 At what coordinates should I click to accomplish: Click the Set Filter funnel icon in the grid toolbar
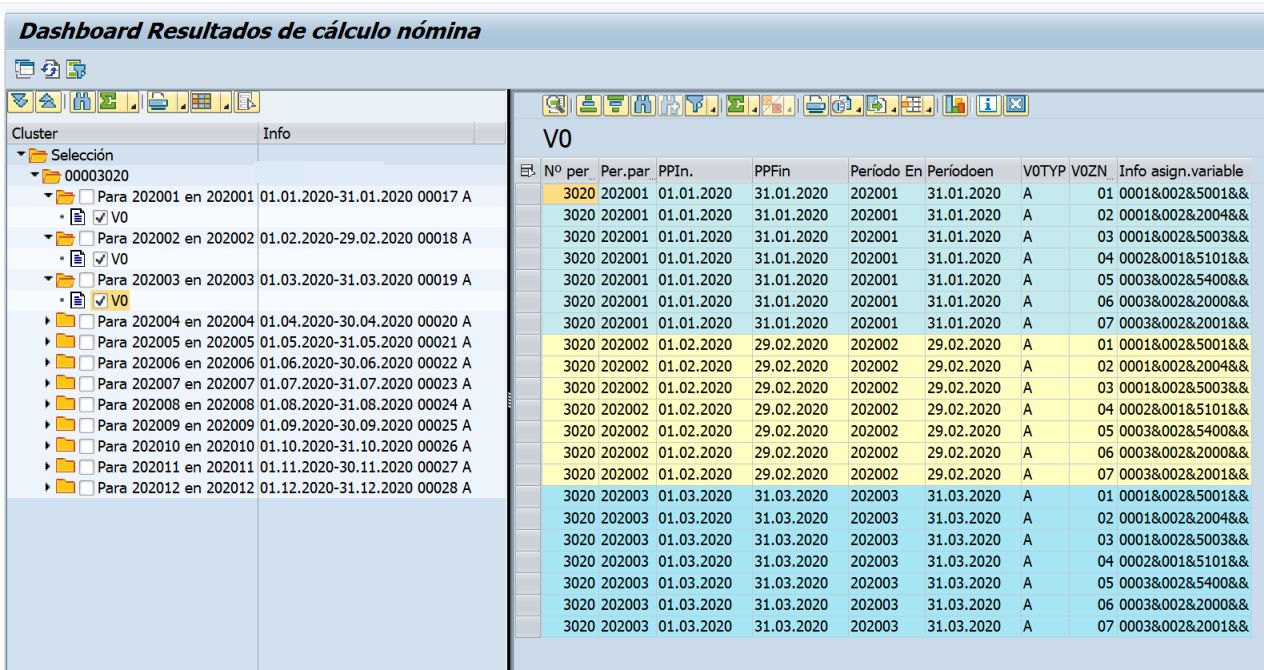[x=695, y=105]
